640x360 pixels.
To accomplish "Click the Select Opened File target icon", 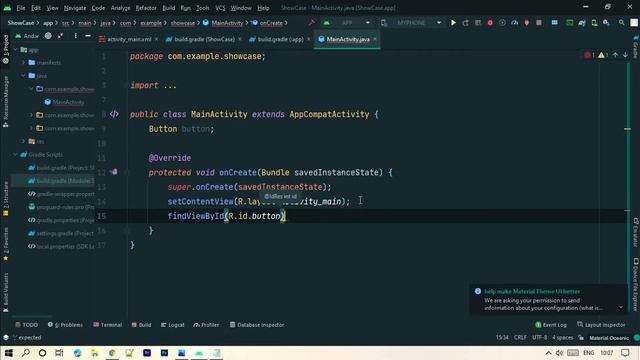I will [48, 36].
